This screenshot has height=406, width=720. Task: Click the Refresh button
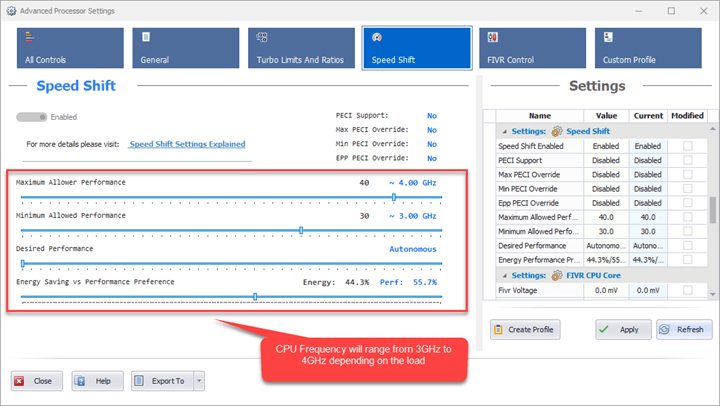(684, 329)
